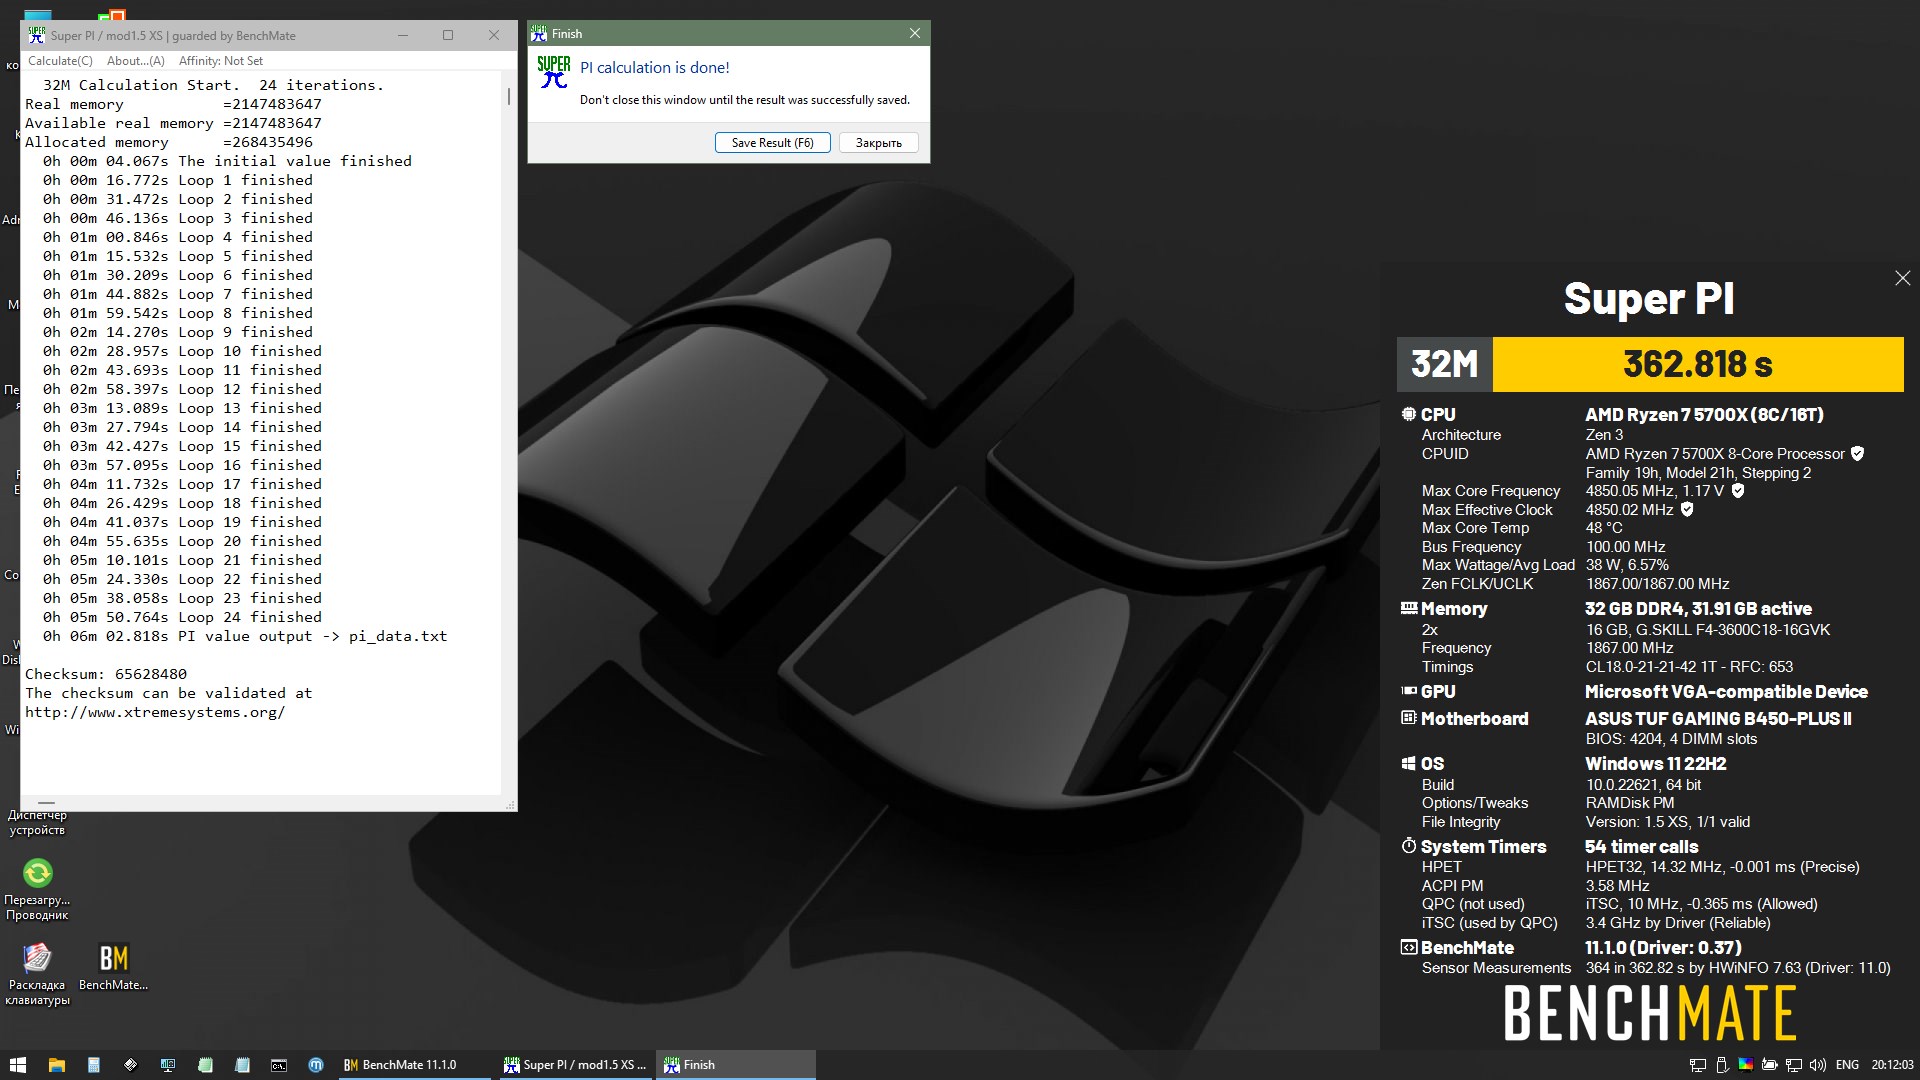This screenshot has width=1920, height=1080.
Task: Click the safely remove USB tray icon
Action: (1721, 1065)
